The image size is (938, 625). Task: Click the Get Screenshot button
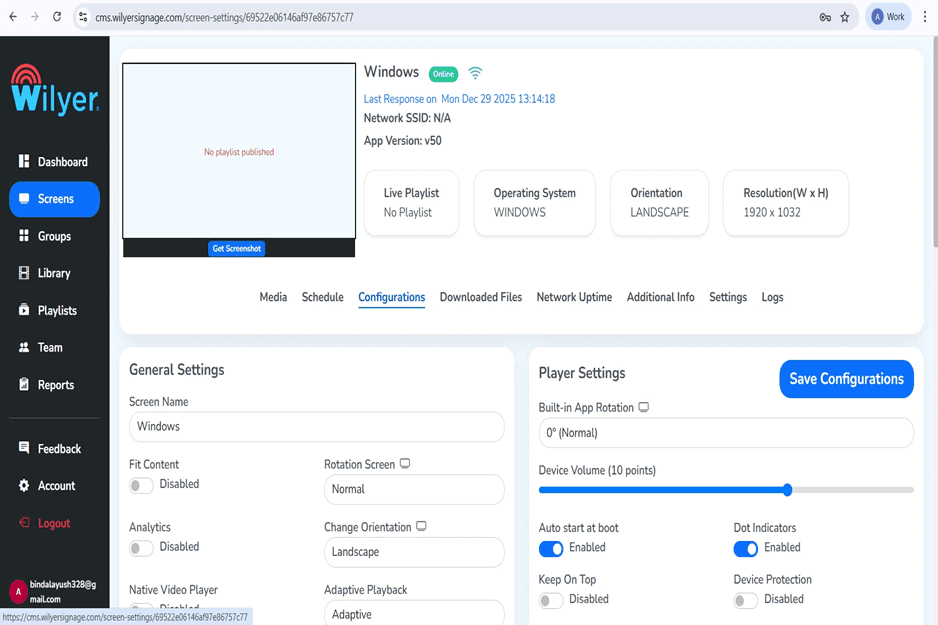[x=237, y=248]
